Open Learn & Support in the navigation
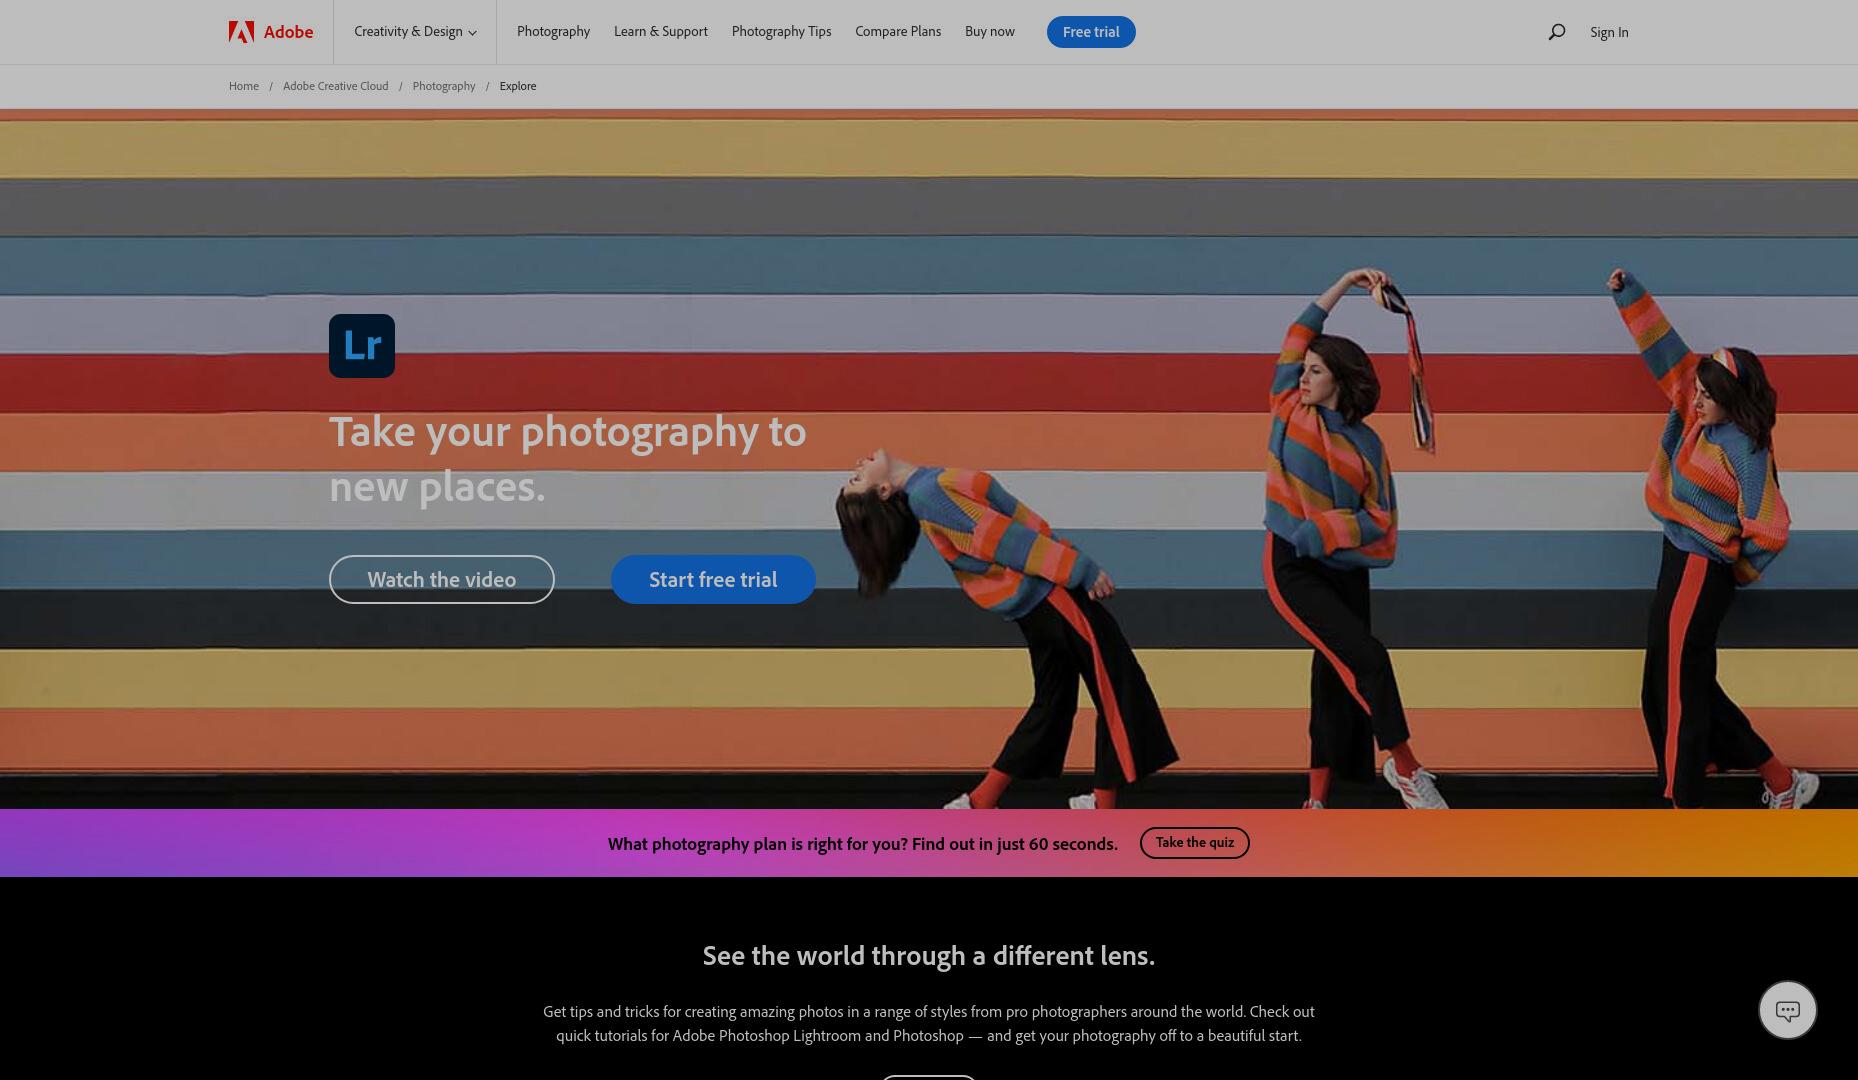1858x1080 pixels. click(661, 32)
